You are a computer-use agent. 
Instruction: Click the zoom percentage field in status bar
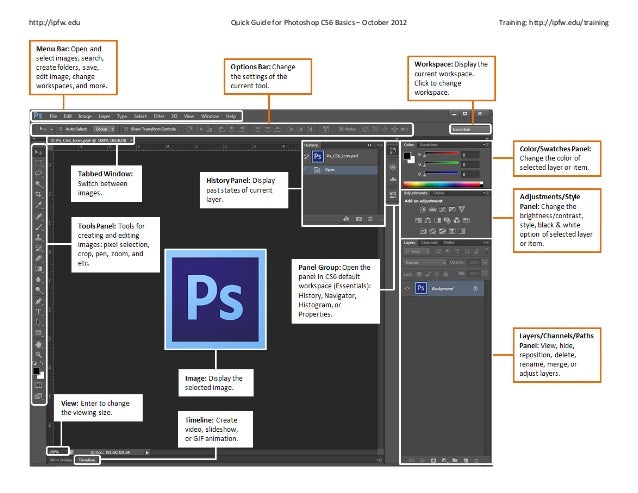[58, 452]
